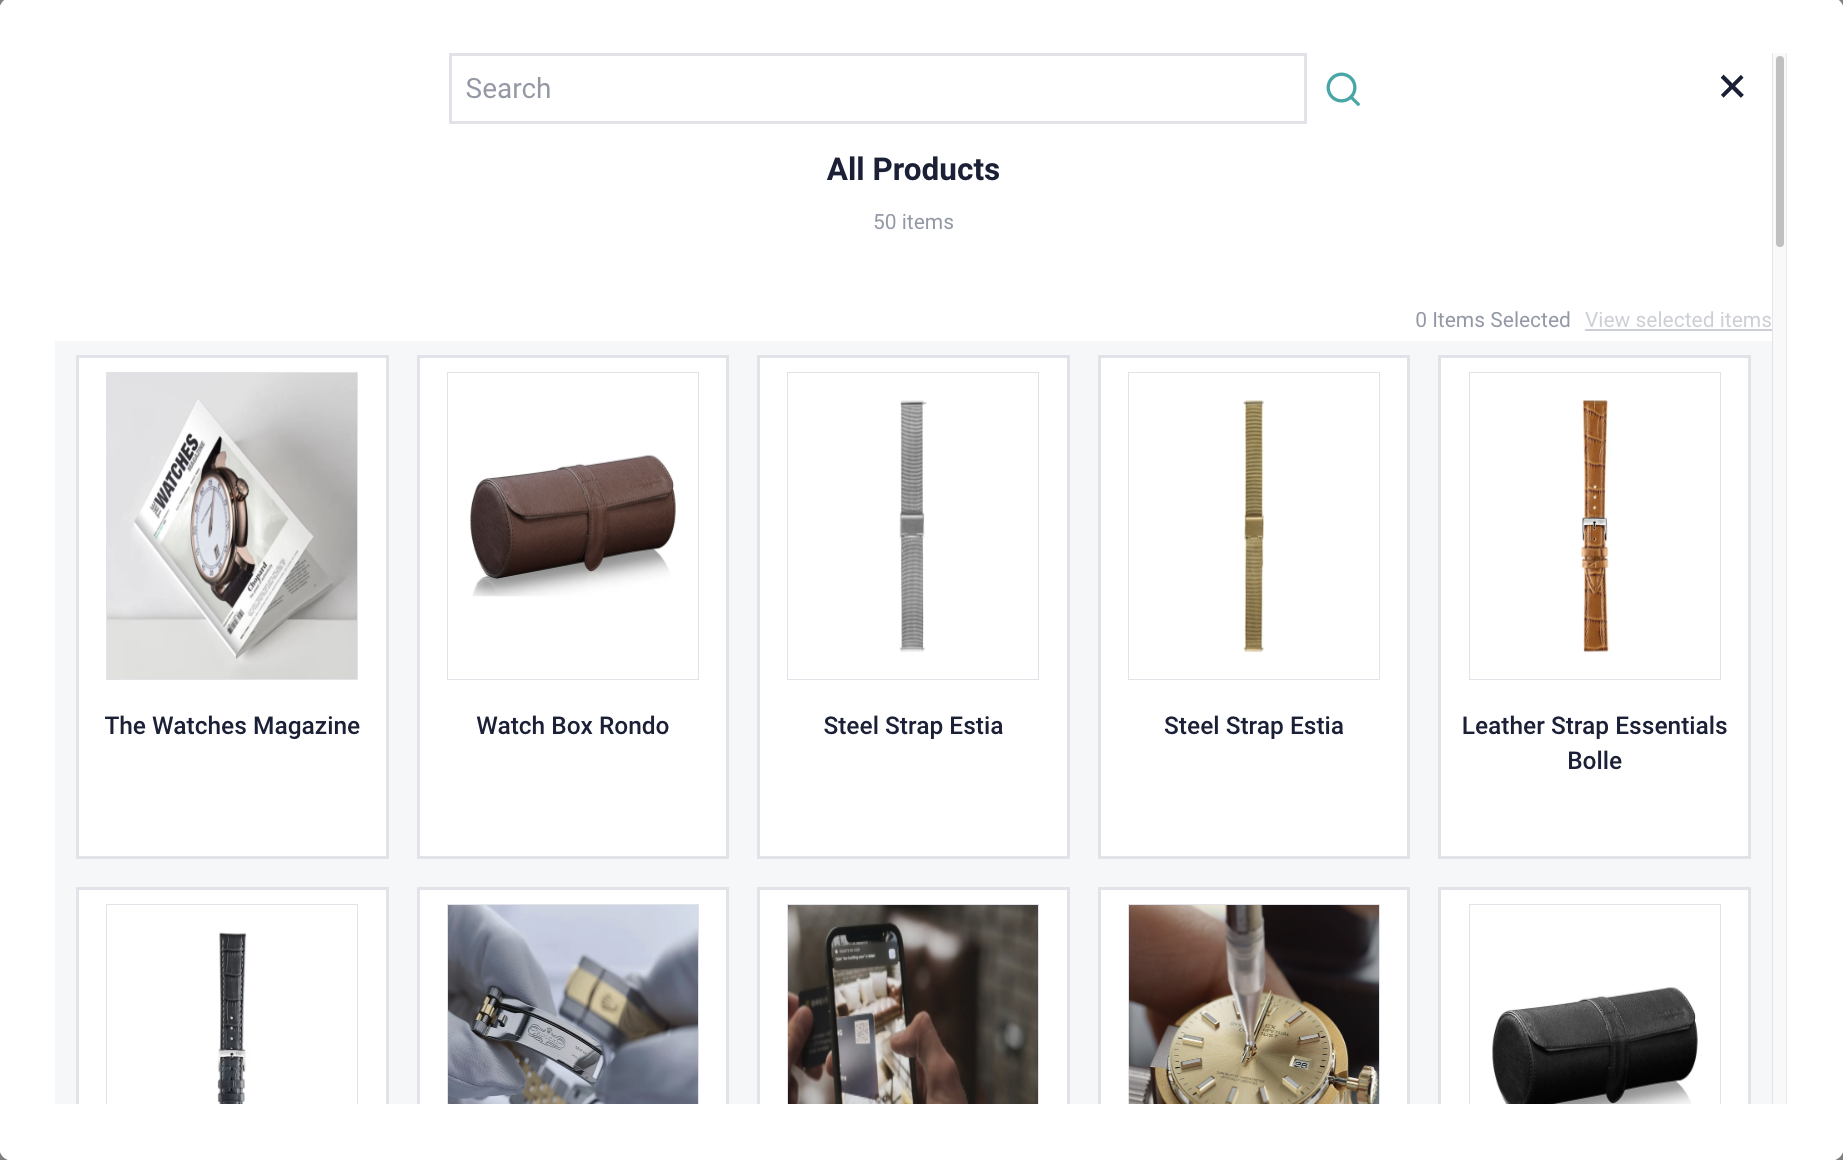Pick the black leather strap product

coord(232,1004)
